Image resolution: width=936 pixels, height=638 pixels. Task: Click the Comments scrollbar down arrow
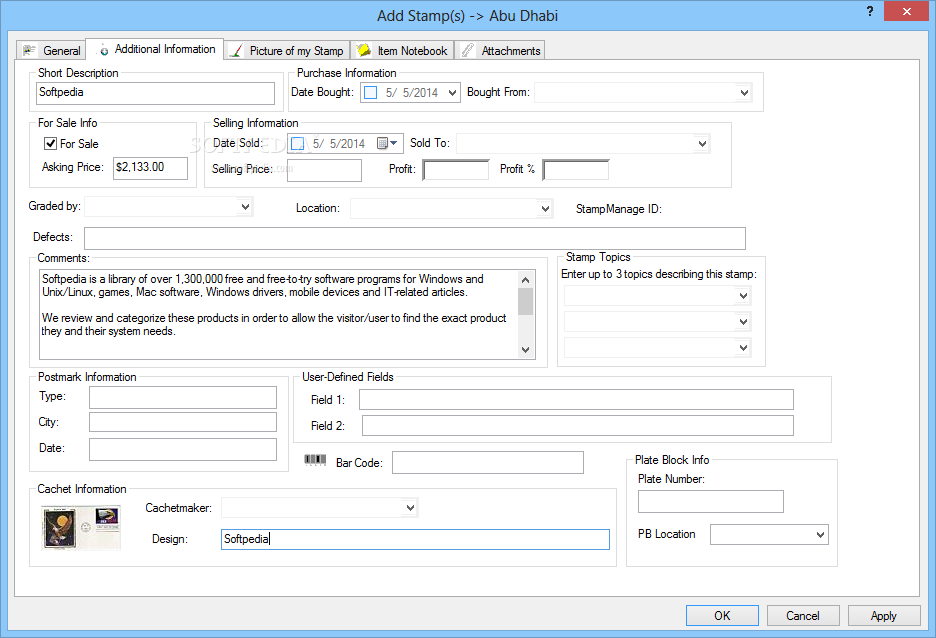[525, 350]
